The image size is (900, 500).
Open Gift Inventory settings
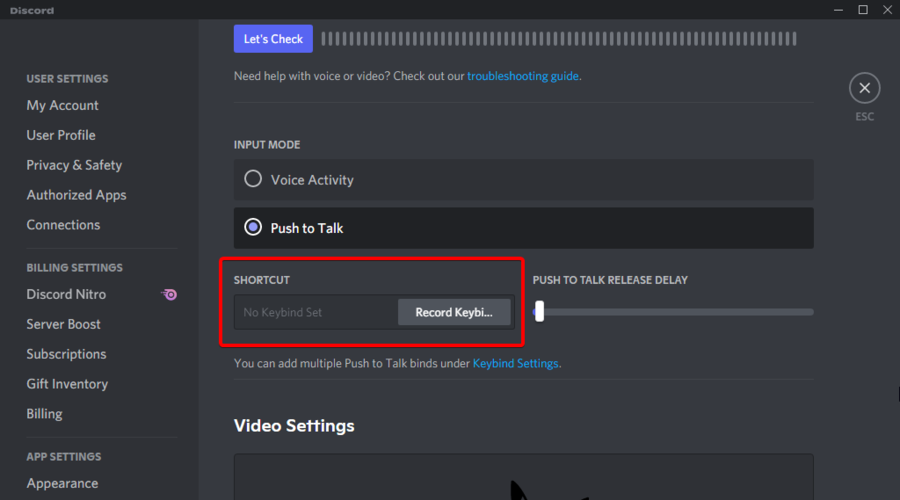[67, 384]
